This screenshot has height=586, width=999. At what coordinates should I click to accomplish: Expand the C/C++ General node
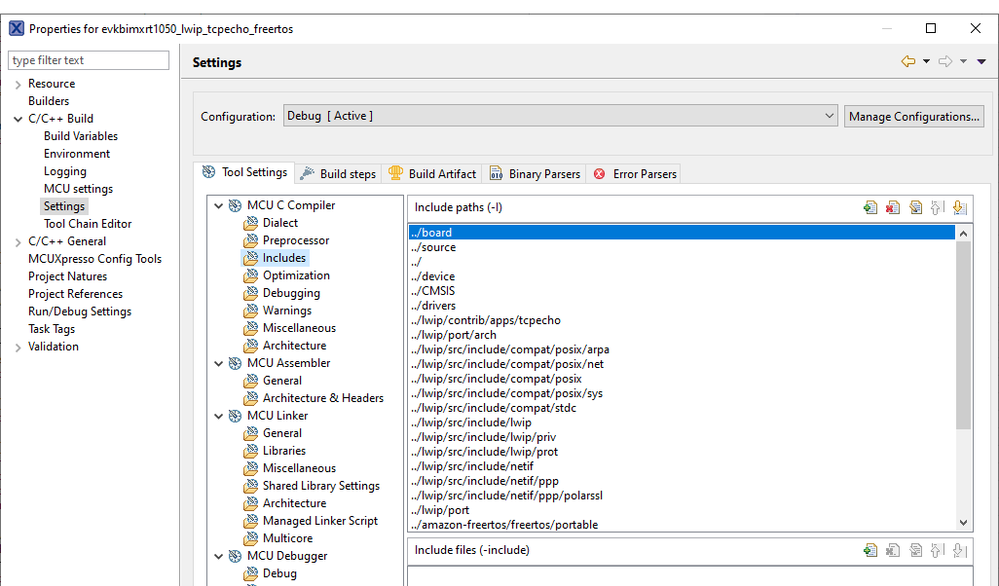[x=18, y=242]
